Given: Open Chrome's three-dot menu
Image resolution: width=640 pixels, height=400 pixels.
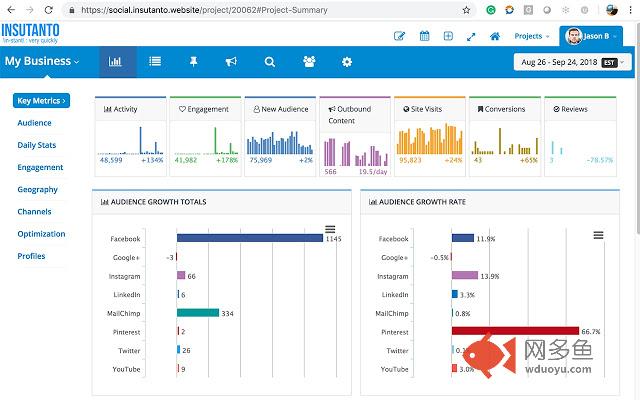Looking at the screenshot, I should click(x=631, y=10).
